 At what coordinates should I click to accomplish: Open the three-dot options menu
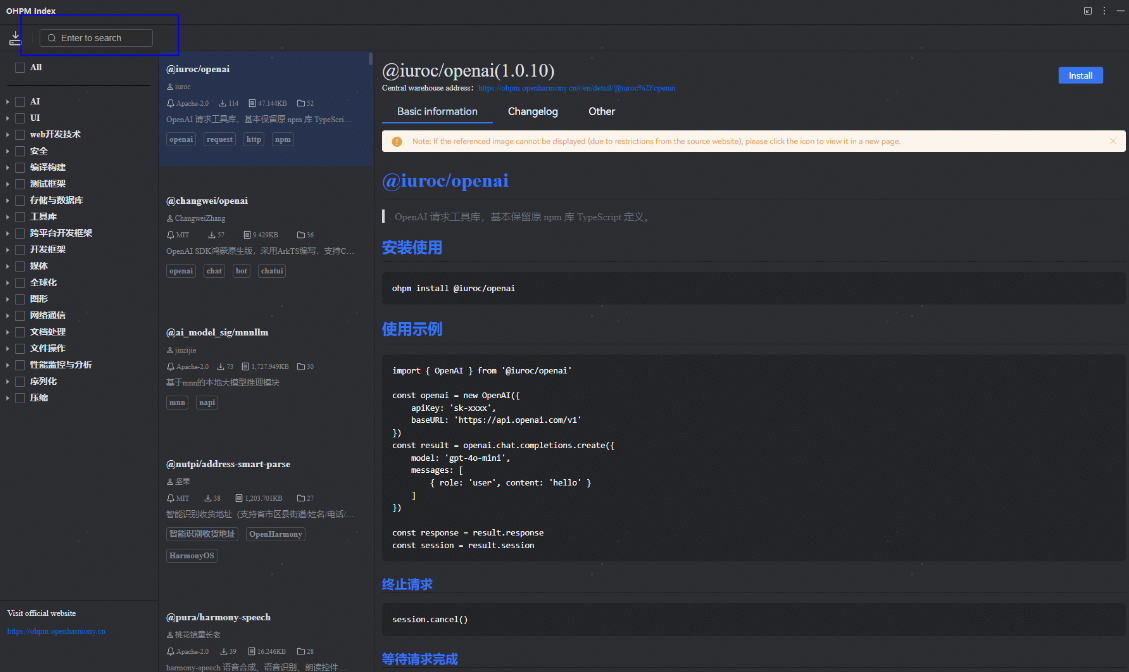[x=1104, y=11]
